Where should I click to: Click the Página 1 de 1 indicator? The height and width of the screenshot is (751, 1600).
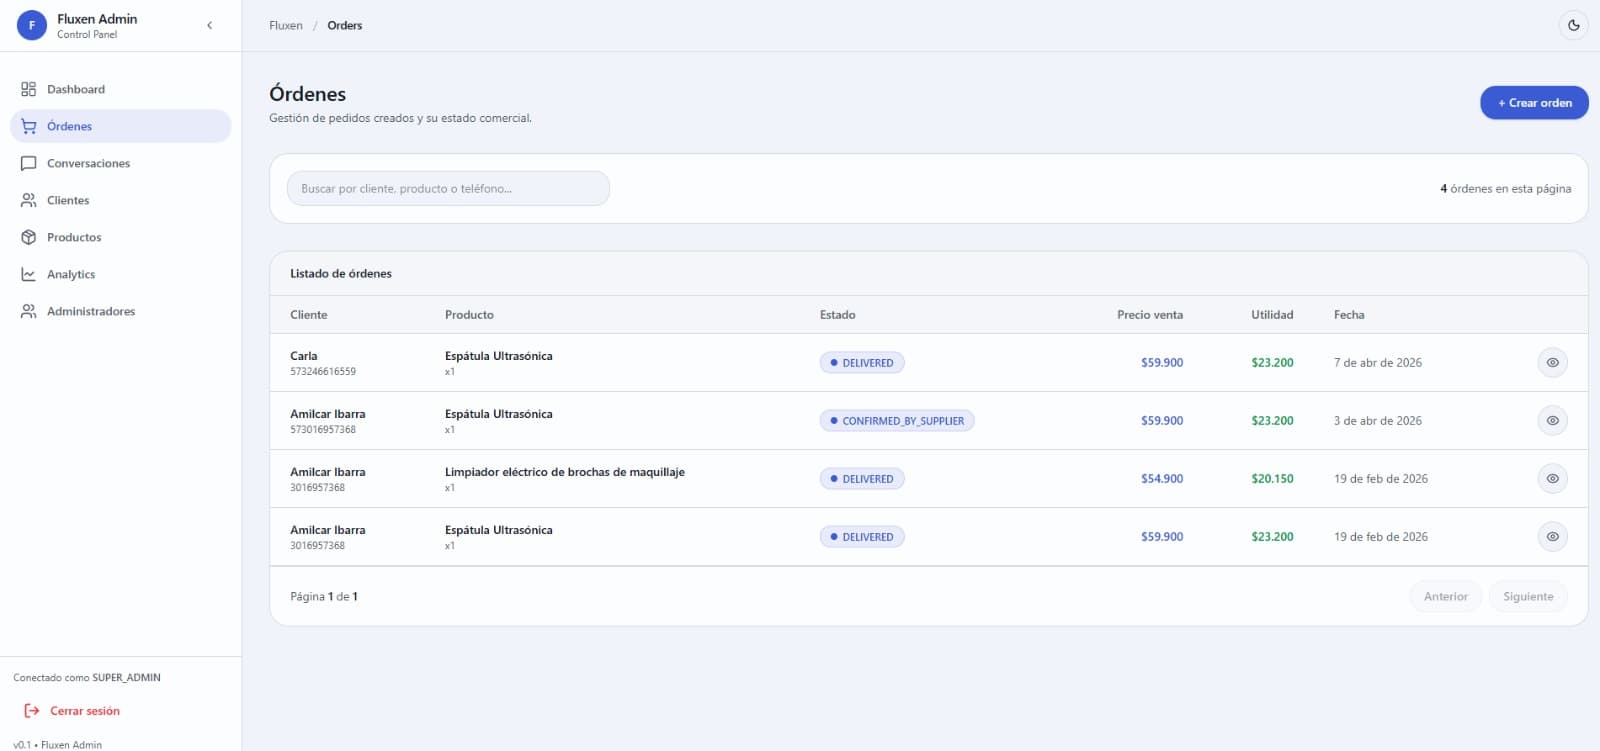[x=324, y=597]
